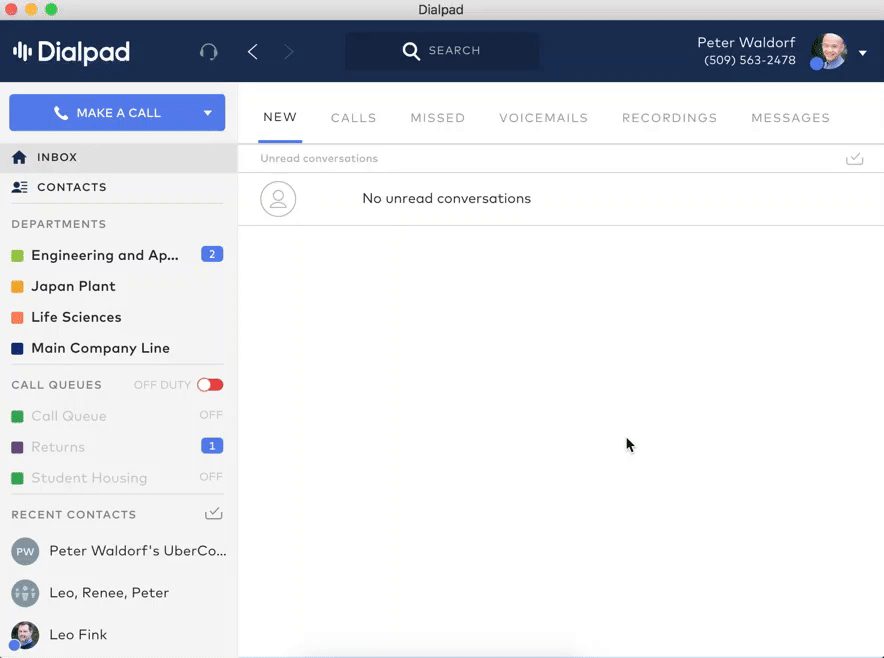Click the red macOS close button

click(11, 10)
